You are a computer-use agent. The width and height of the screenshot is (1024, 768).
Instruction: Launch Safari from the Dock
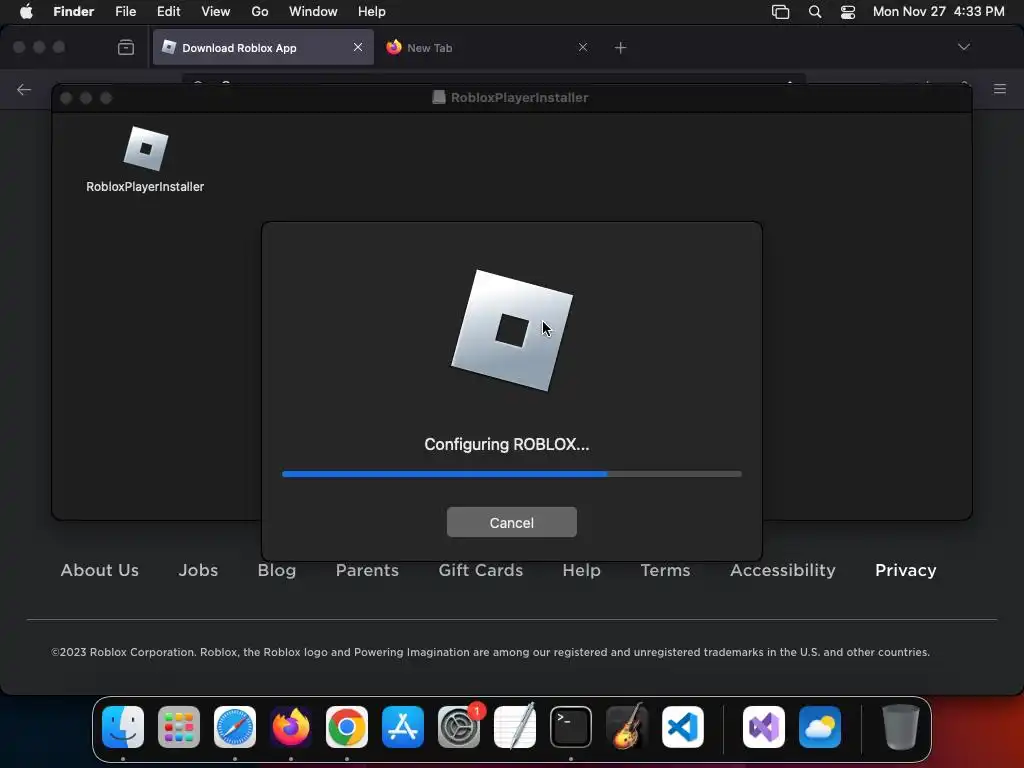click(235, 727)
